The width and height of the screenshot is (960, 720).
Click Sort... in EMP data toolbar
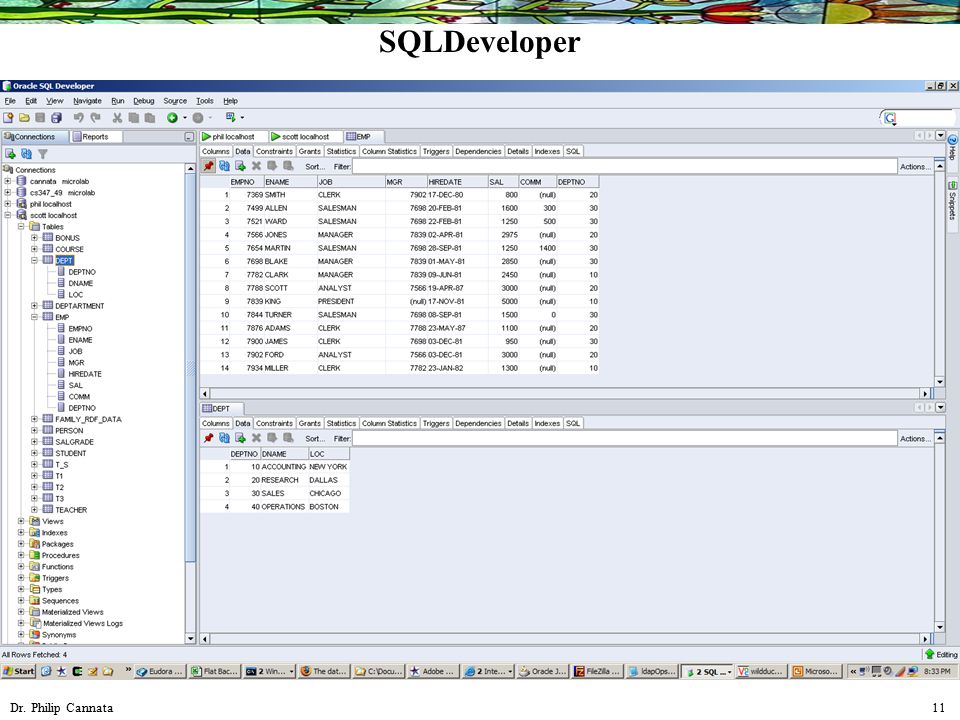[315, 167]
